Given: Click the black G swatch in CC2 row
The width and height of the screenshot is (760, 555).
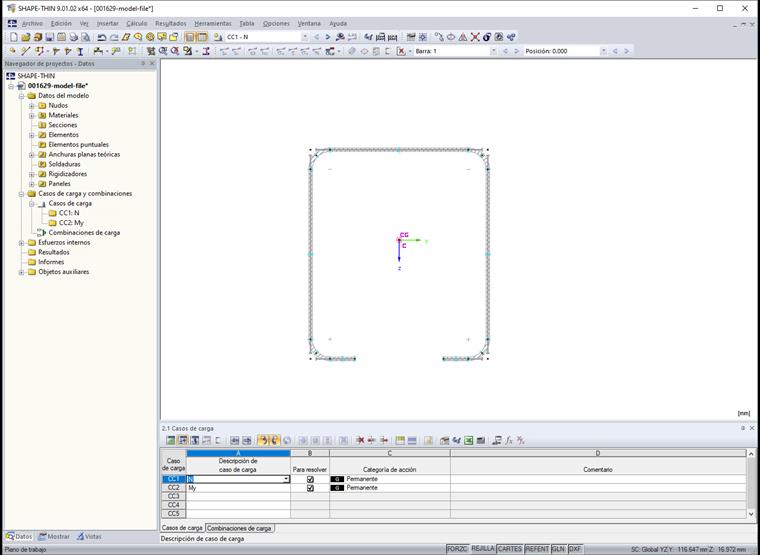Looking at the screenshot, I should 337,488.
